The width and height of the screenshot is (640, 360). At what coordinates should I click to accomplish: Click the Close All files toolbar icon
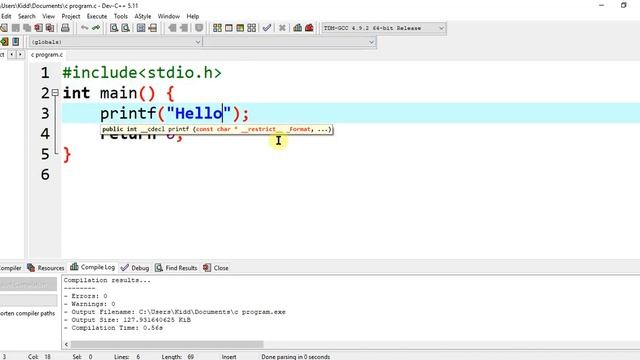click(x=50, y=28)
